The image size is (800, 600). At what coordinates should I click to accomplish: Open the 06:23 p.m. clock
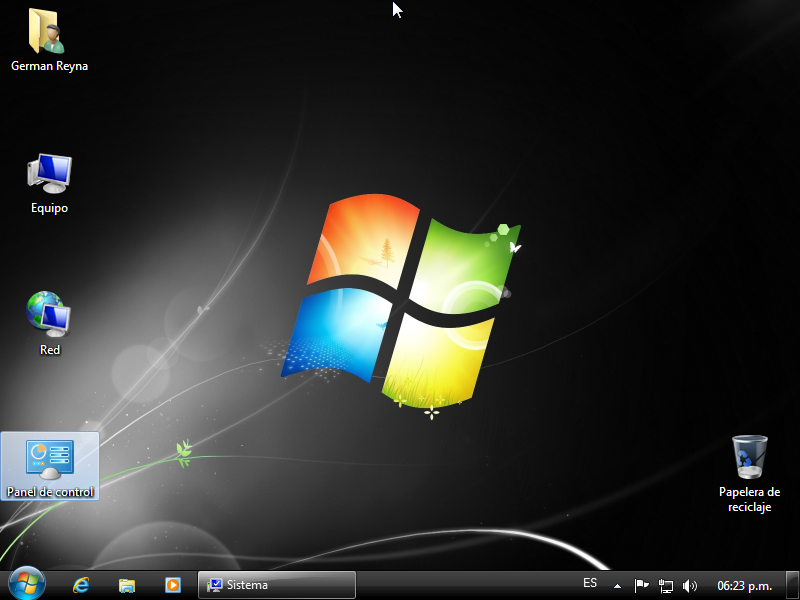click(744, 586)
